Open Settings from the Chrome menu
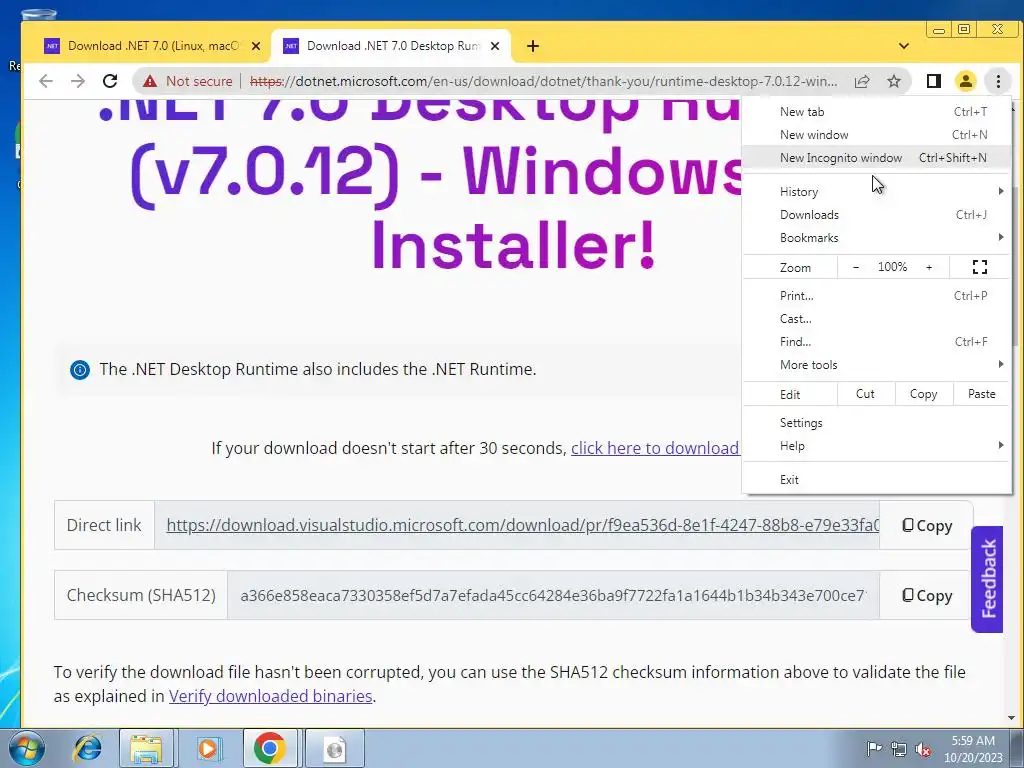The image size is (1024, 768). [876, 423]
